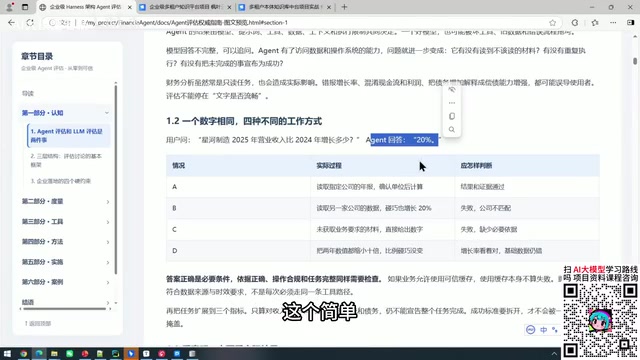Click the QR code in the corner
Viewport: 640px width, 360px height.
point(600,321)
